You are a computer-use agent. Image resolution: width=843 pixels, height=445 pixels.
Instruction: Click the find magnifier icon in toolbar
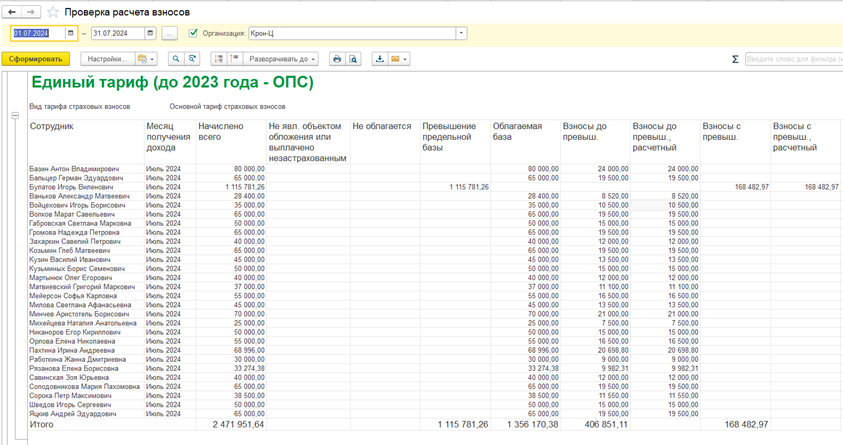(176, 59)
